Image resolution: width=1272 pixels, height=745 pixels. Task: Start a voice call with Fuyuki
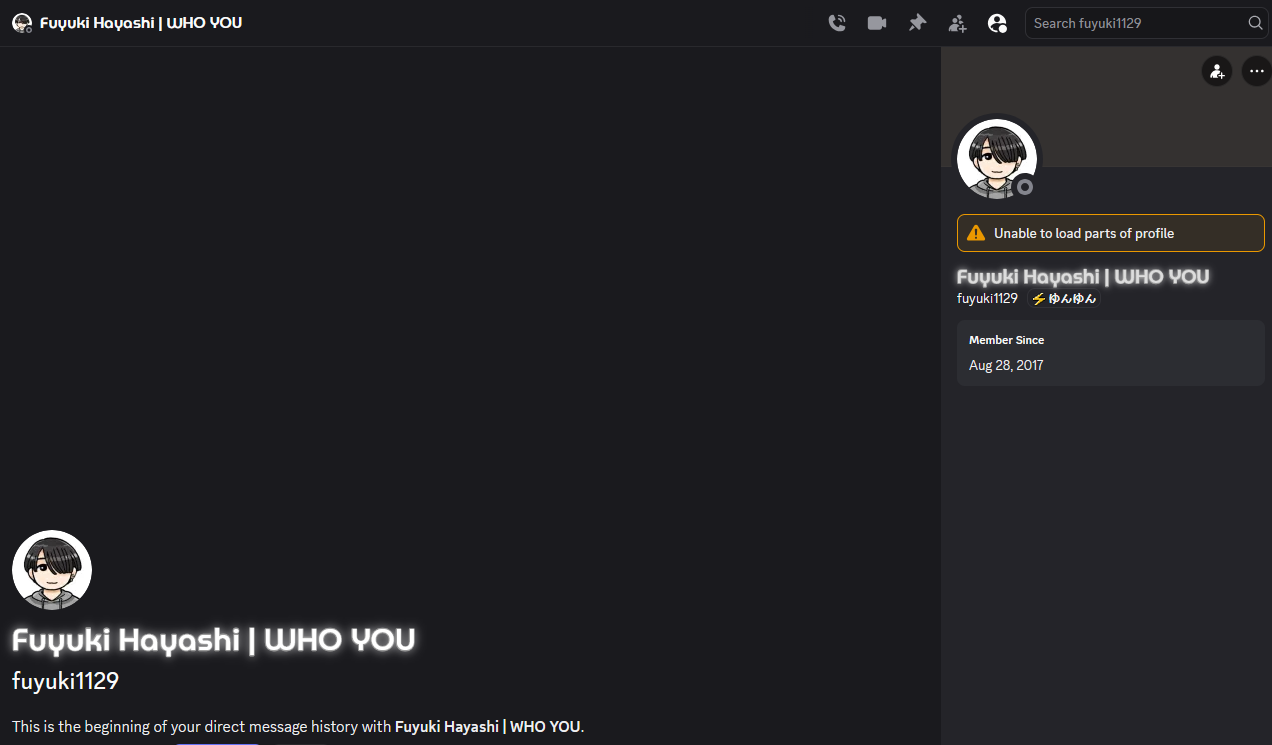tap(837, 23)
